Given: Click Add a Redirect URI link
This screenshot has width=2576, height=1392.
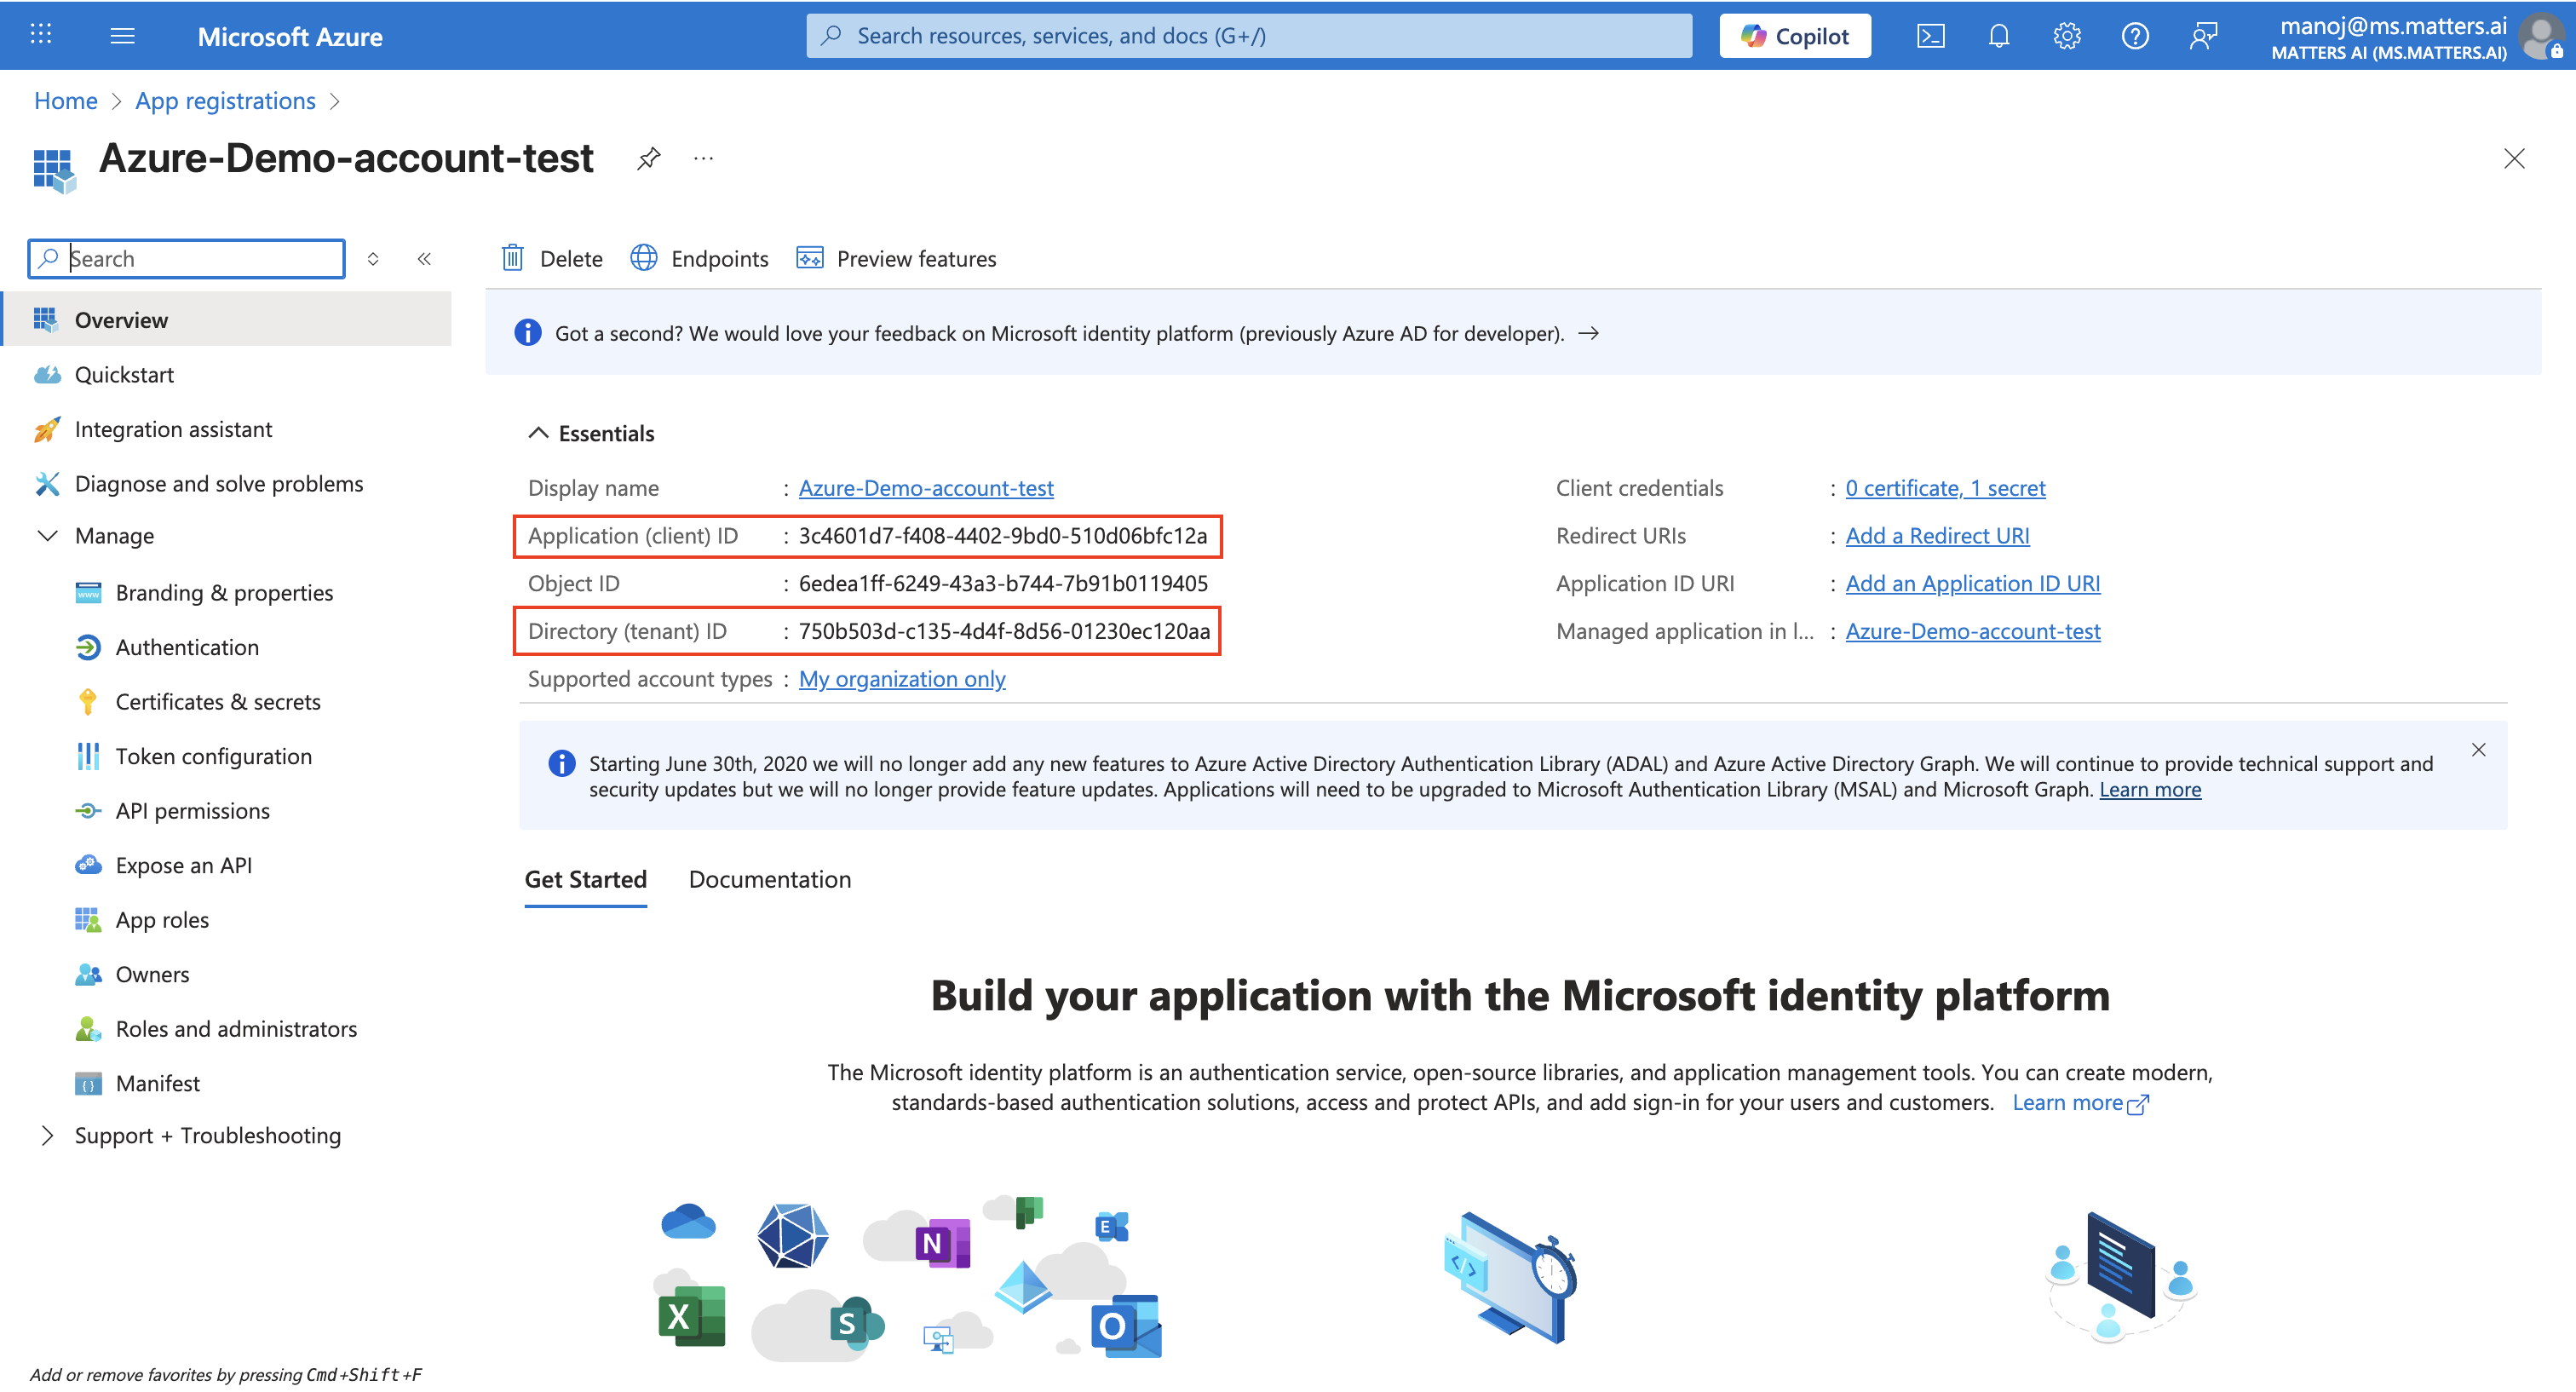Looking at the screenshot, I should point(1937,536).
